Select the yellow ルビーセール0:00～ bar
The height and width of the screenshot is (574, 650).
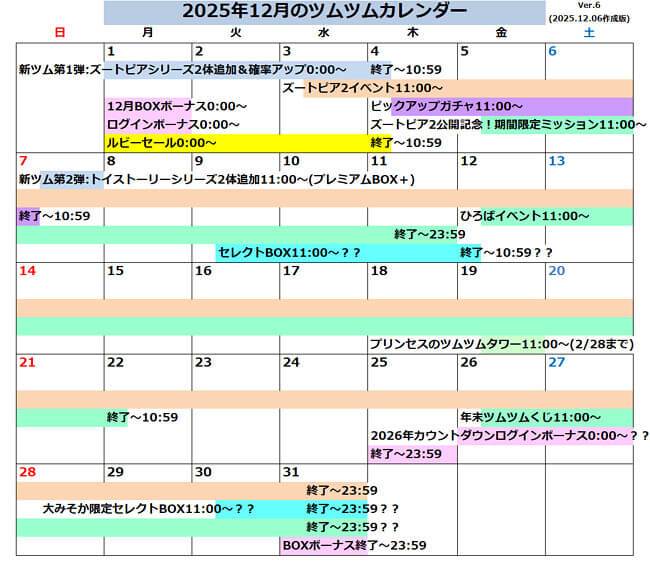coord(236,143)
